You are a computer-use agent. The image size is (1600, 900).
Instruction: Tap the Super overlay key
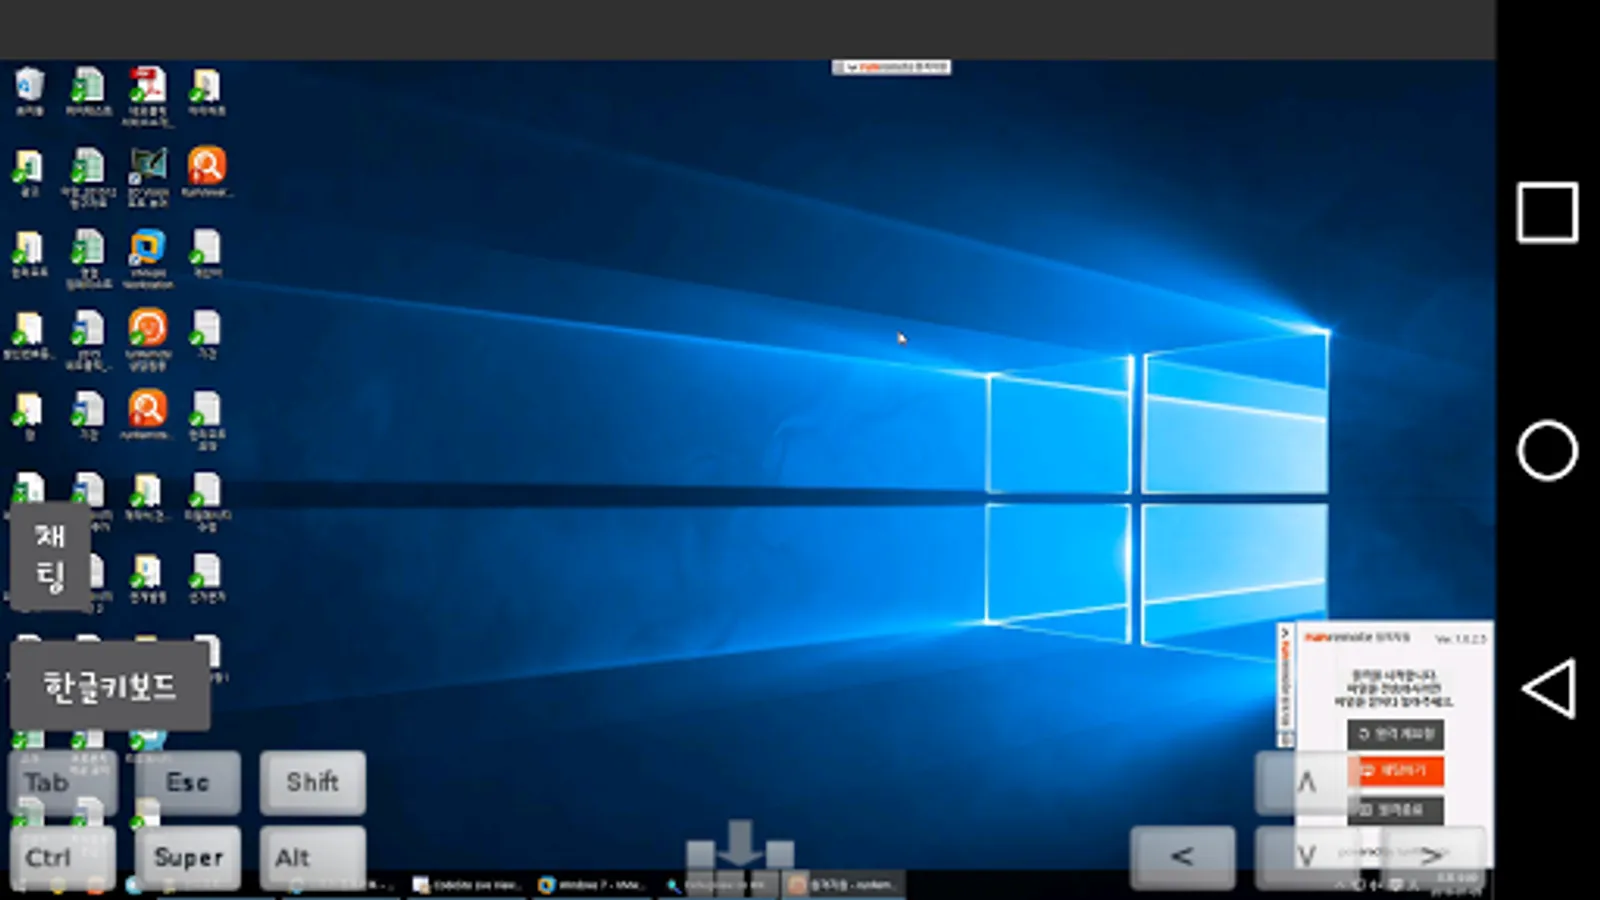pos(188,857)
